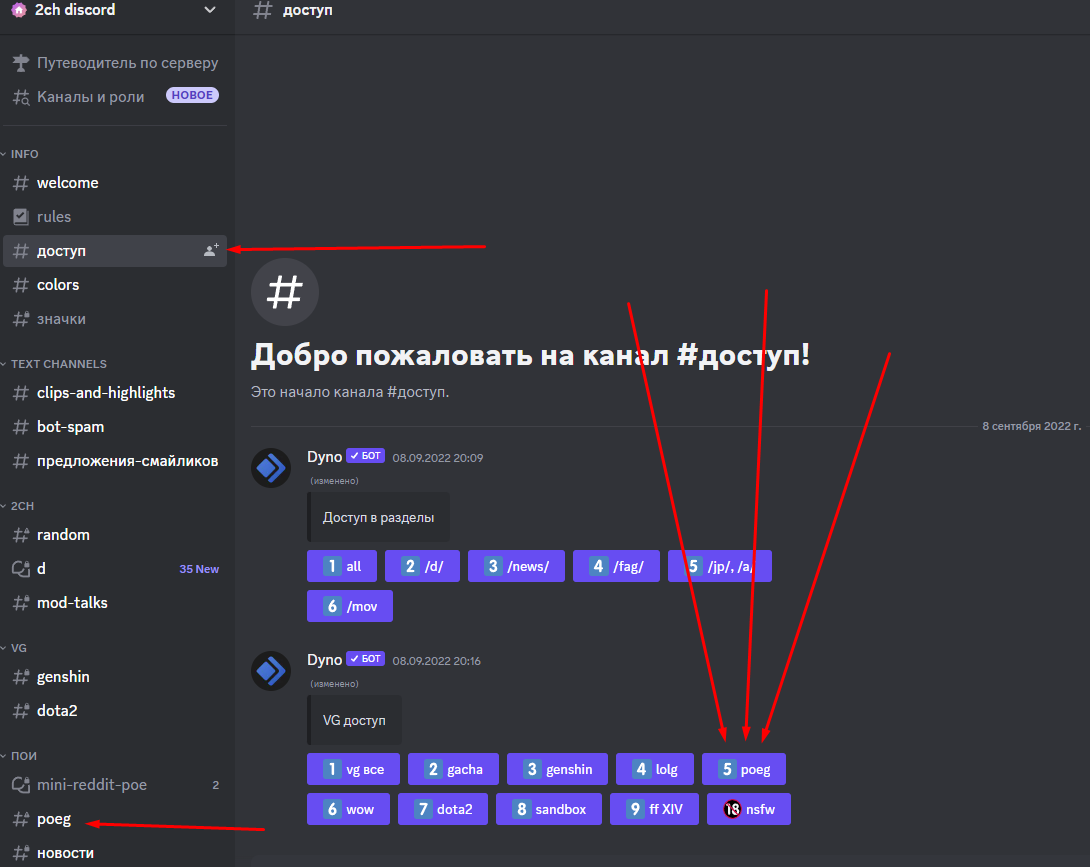This screenshot has height=867, width=1090.
Task: Select the доступ channel in sidebar
Action: click(115, 251)
